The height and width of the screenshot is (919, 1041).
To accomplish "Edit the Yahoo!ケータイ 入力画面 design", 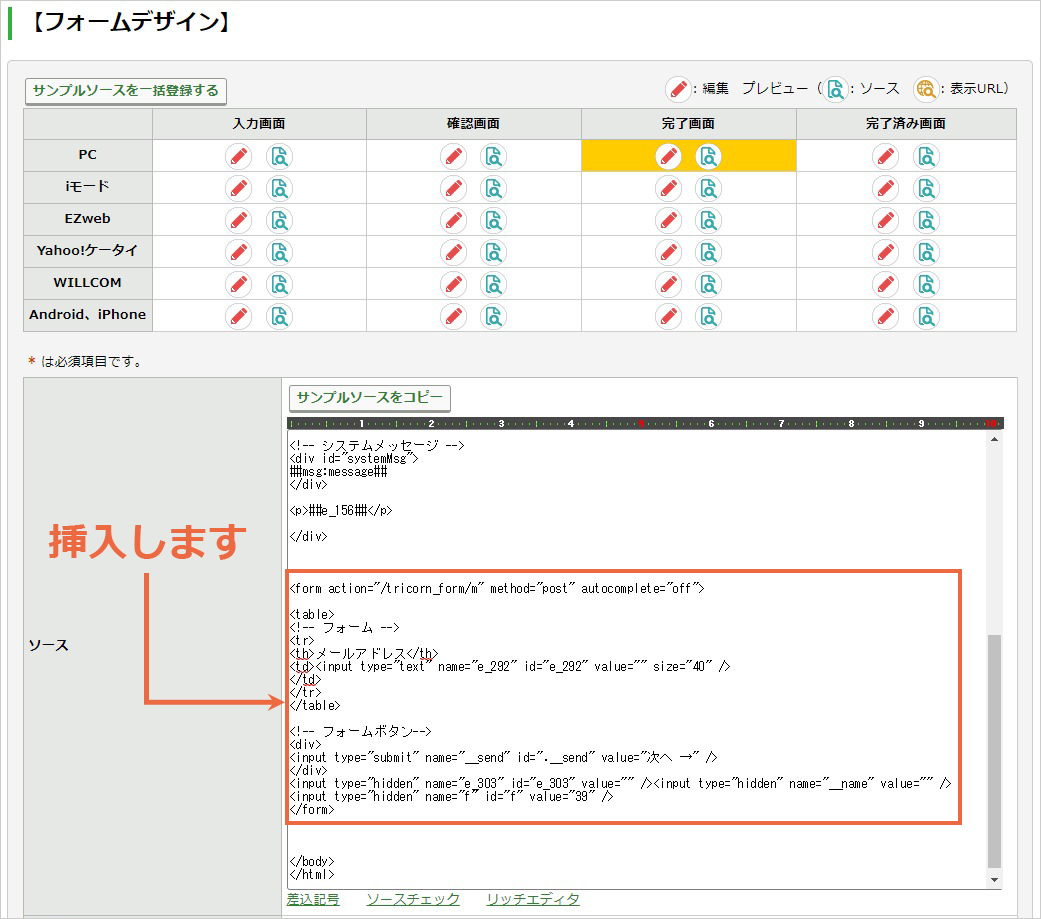I will pyautogui.click(x=238, y=252).
